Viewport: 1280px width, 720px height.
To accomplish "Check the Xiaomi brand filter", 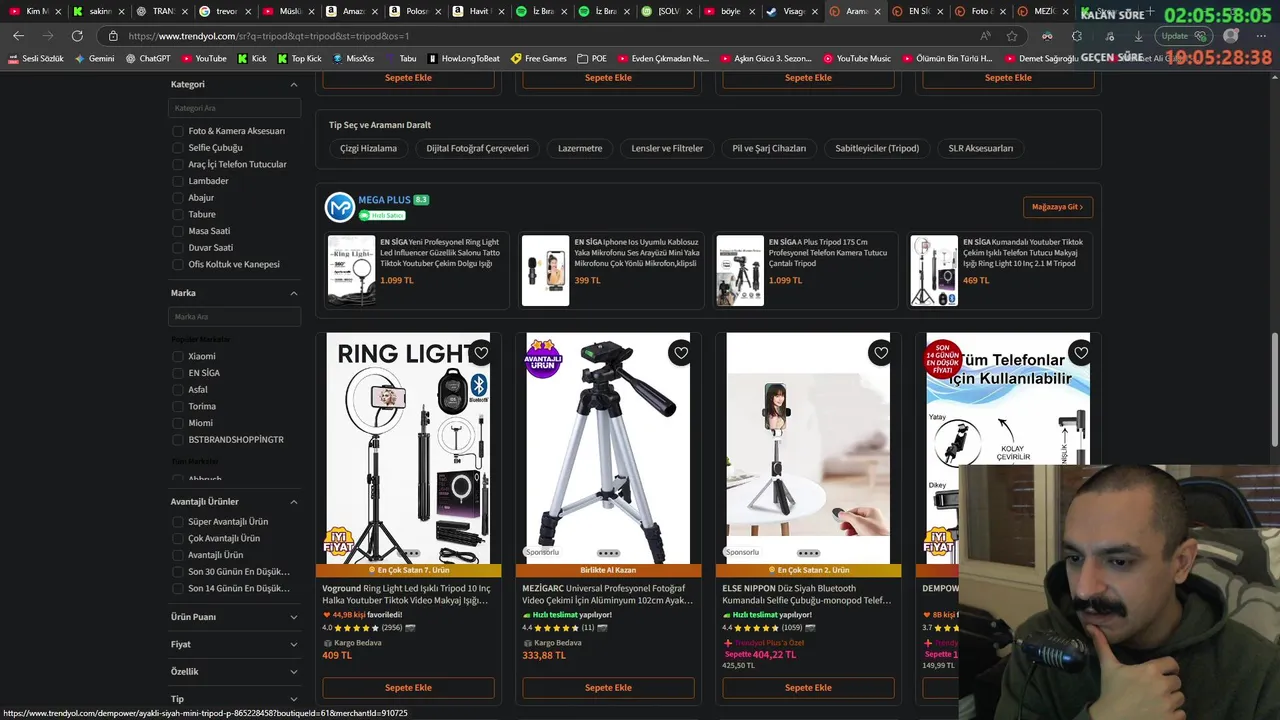I will pos(178,356).
